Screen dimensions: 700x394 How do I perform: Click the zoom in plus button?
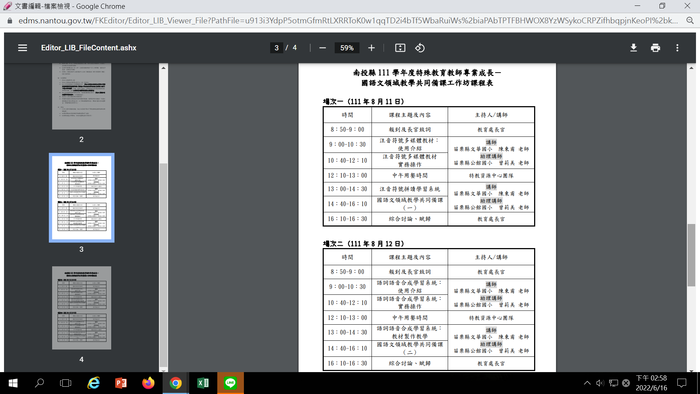click(x=371, y=48)
